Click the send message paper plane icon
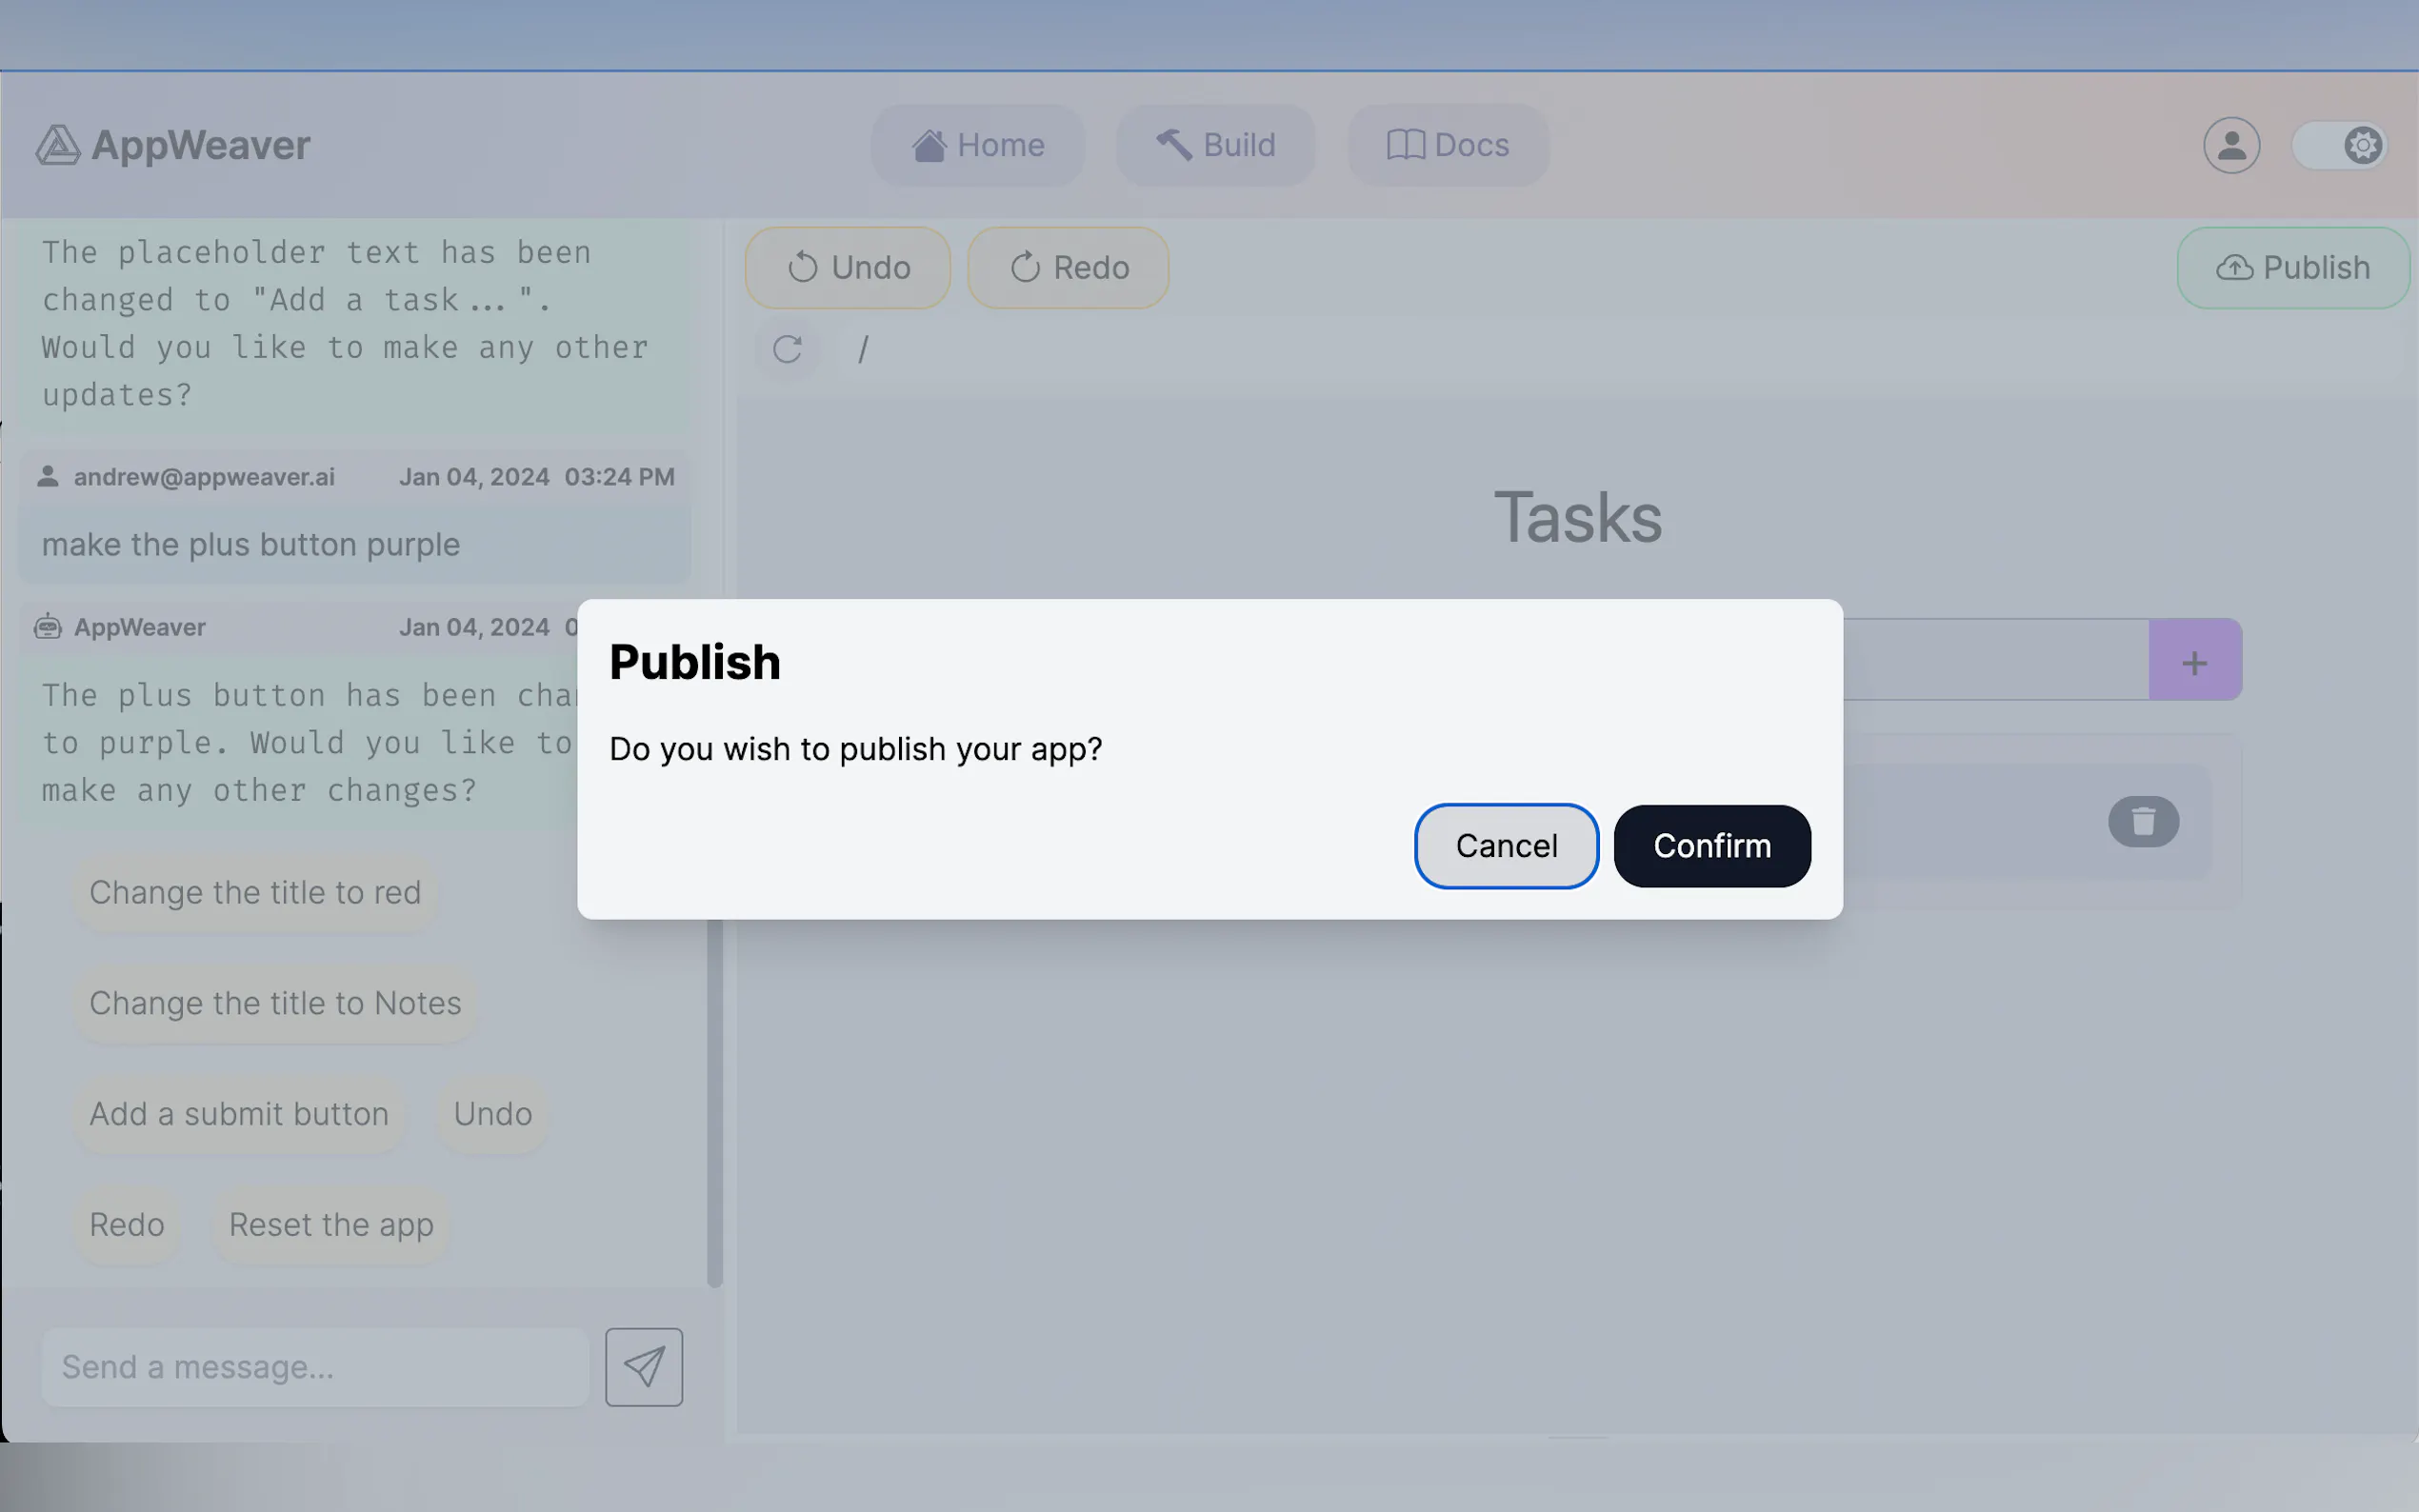The height and width of the screenshot is (1512, 2419). (643, 1366)
